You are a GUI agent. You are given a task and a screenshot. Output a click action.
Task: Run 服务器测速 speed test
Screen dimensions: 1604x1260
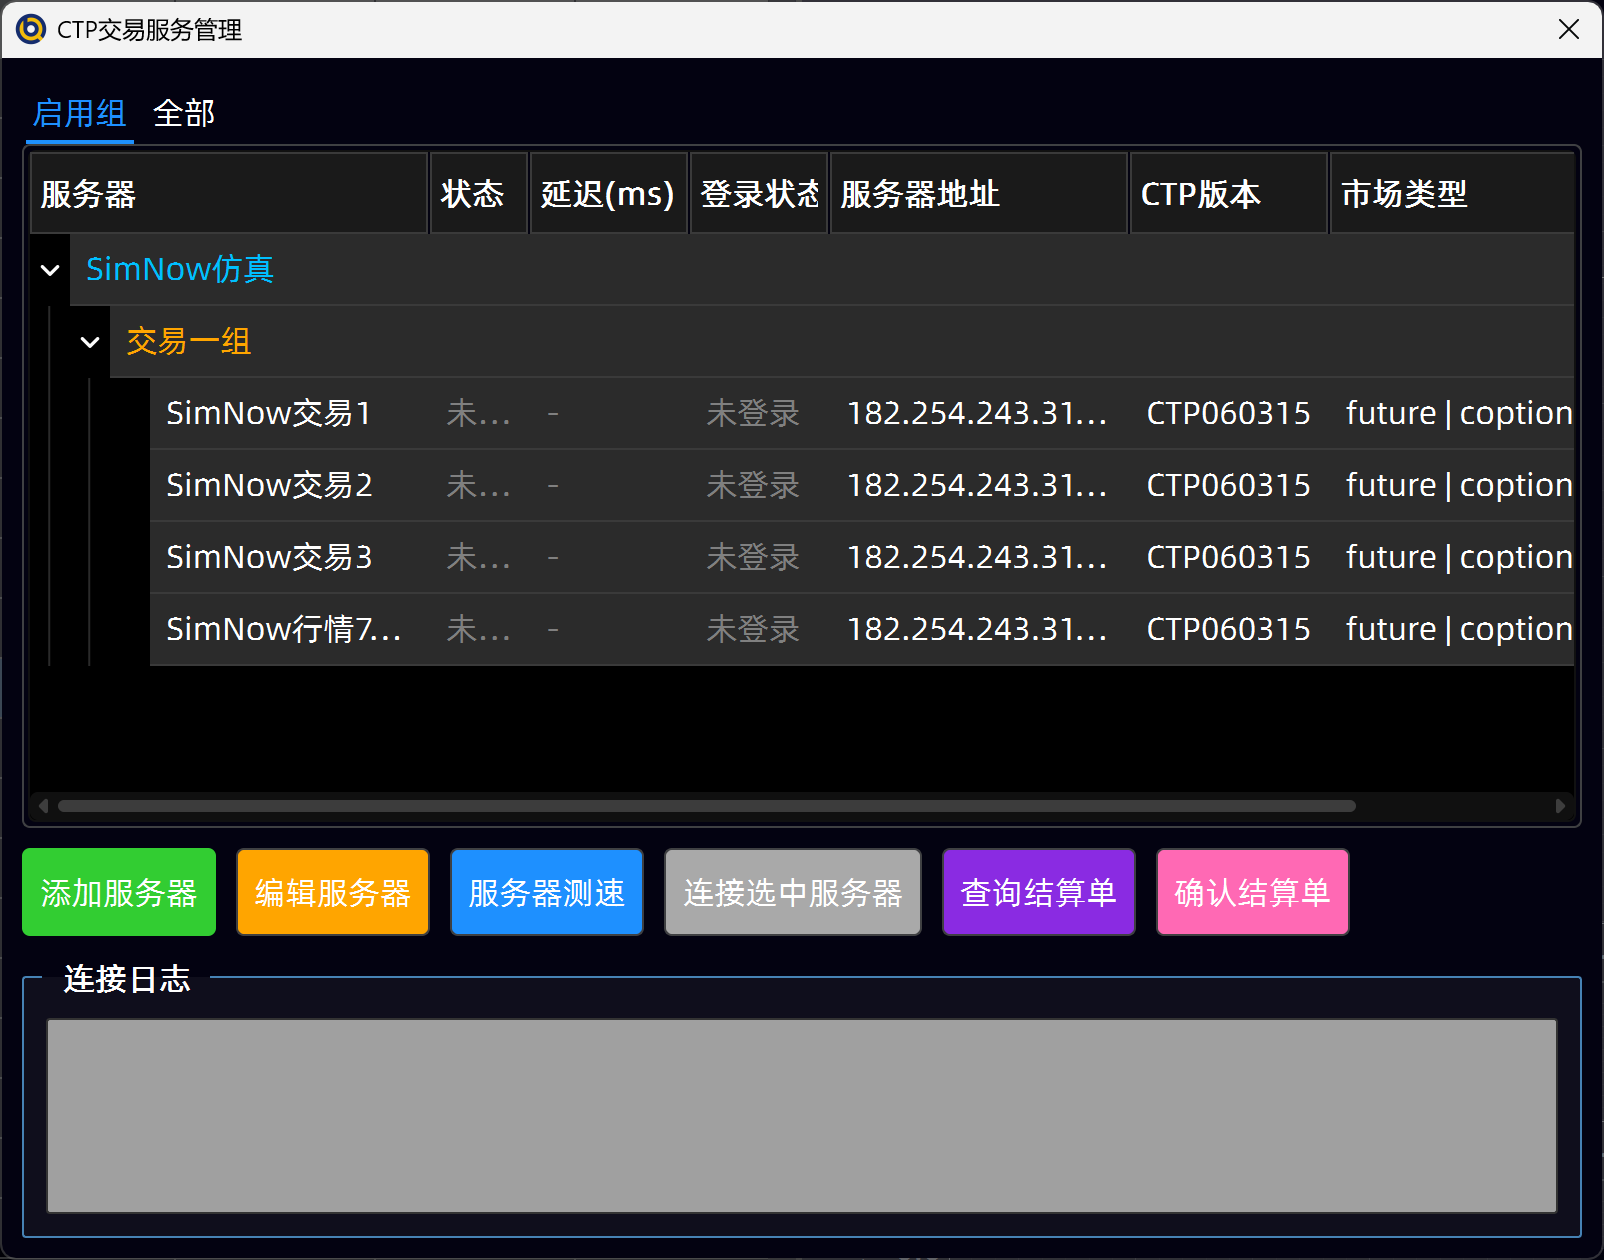pyautogui.click(x=546, y=892)
